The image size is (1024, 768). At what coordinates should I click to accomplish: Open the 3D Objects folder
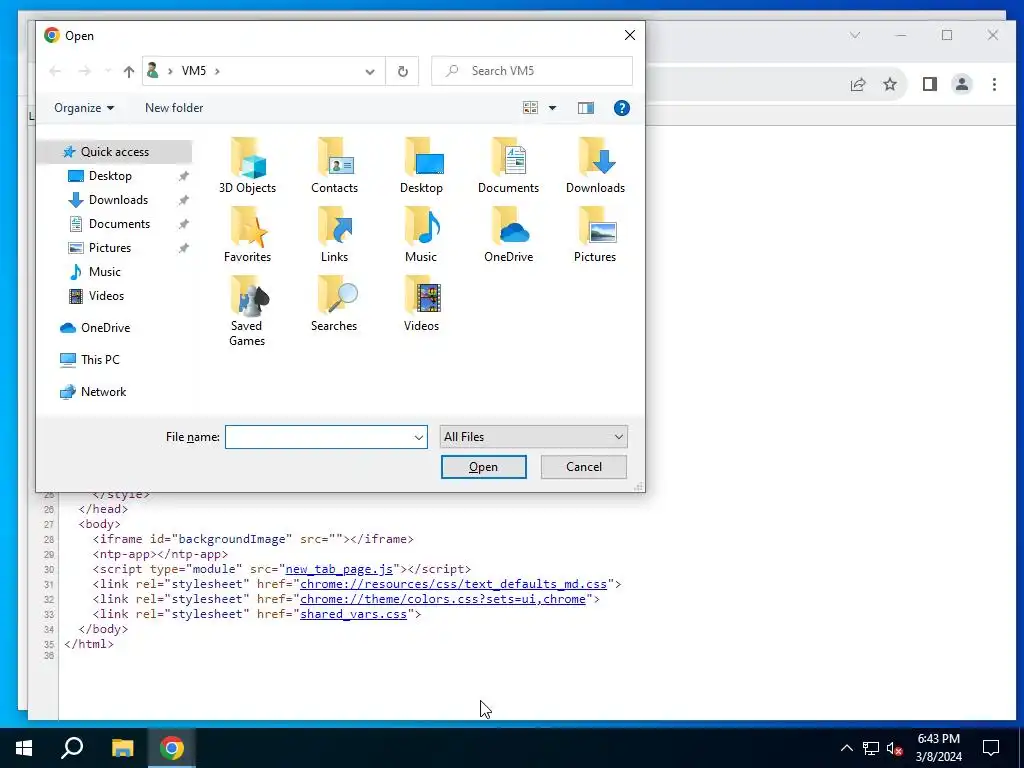(x=248, y=166)
